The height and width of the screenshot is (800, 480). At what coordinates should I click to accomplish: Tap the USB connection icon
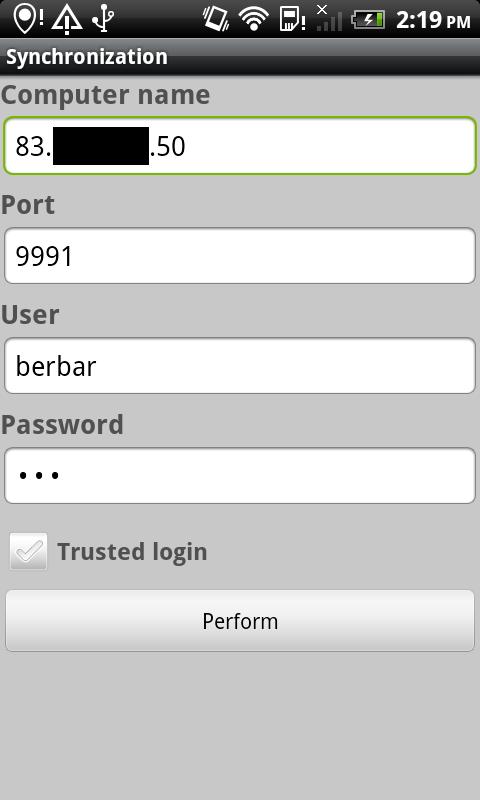click(x=103, y=19)
